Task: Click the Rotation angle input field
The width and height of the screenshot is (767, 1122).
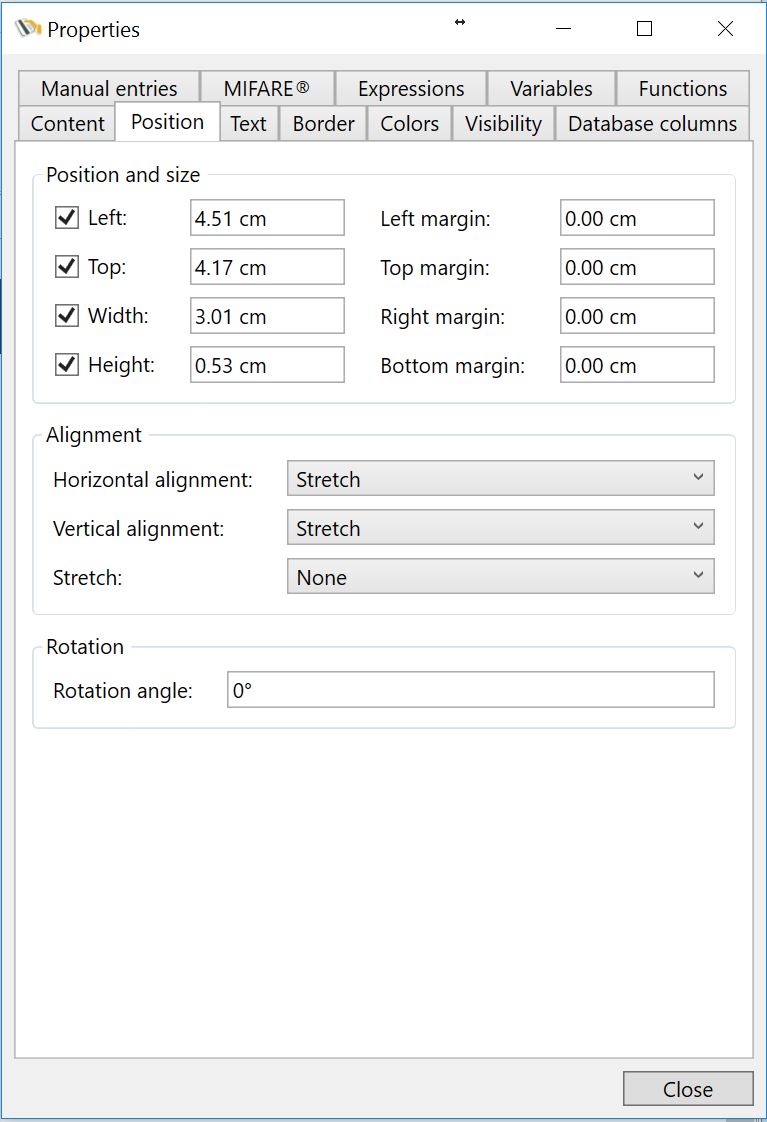Action: [x=470, y=689]
